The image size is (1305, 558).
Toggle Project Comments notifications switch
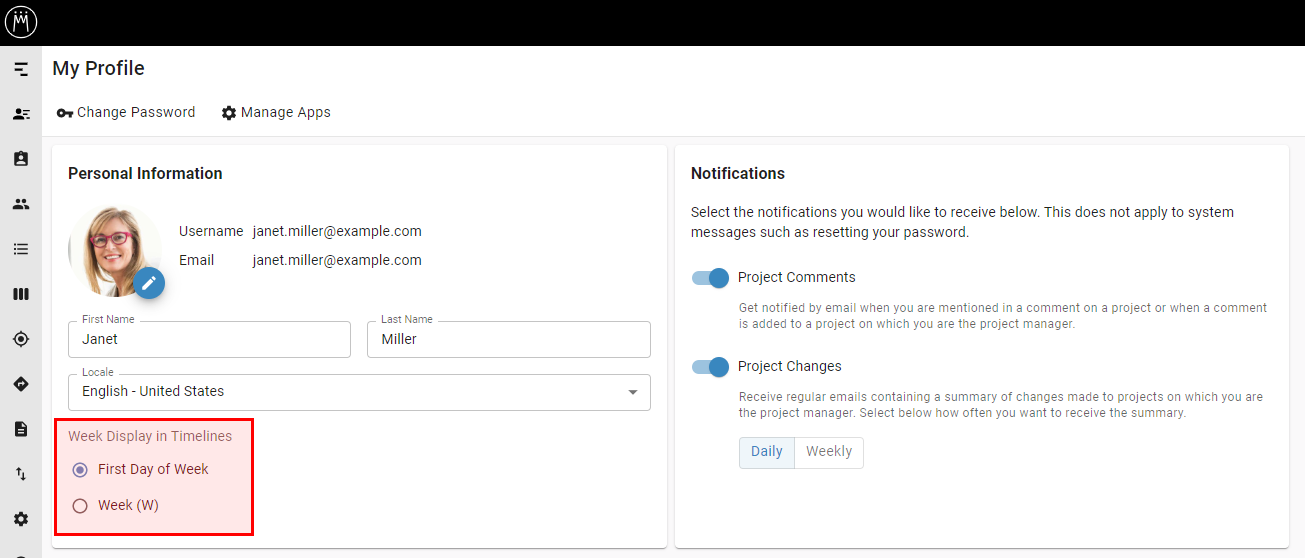[710, 278]
